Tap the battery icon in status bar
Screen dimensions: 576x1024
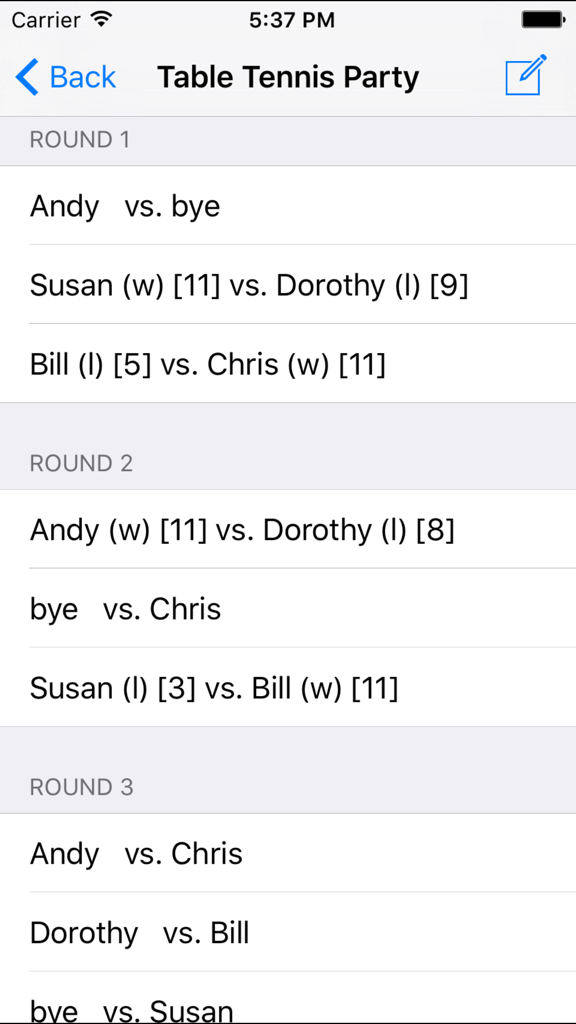click(x=543, y=18)
